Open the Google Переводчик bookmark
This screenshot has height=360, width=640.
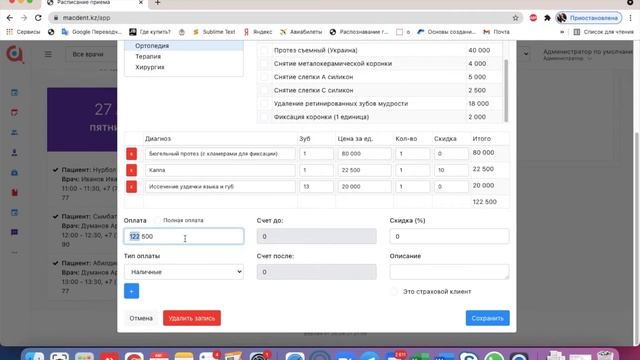click(x=91, y=32)
